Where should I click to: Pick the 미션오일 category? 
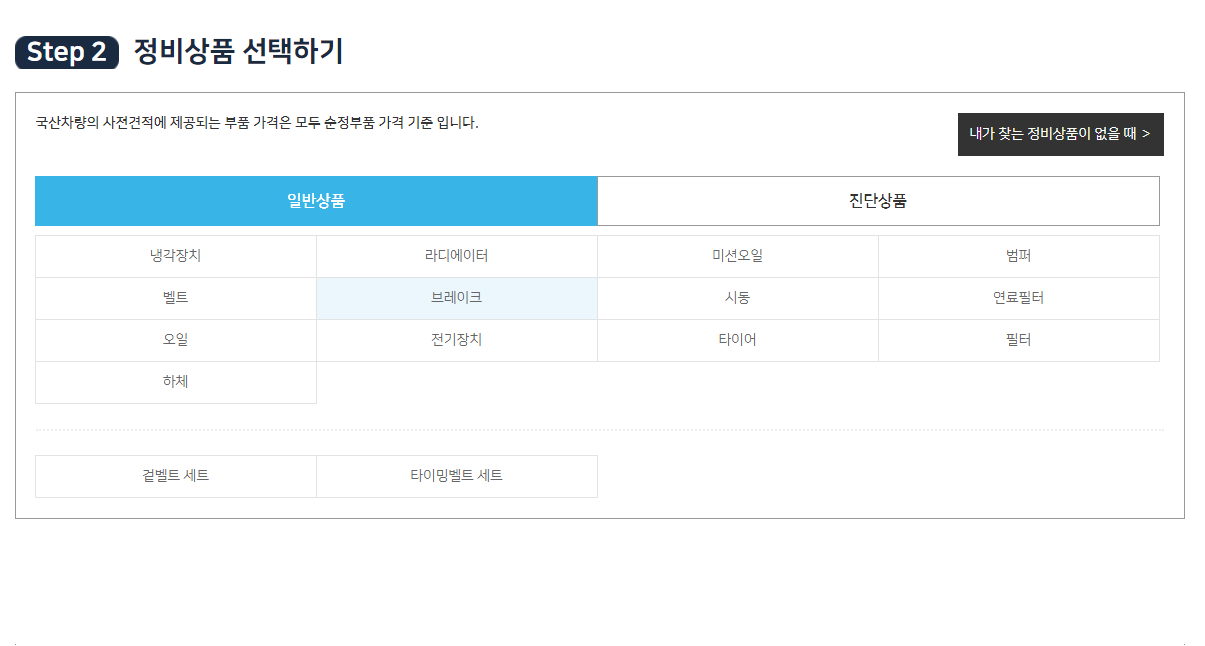point(738,256)
